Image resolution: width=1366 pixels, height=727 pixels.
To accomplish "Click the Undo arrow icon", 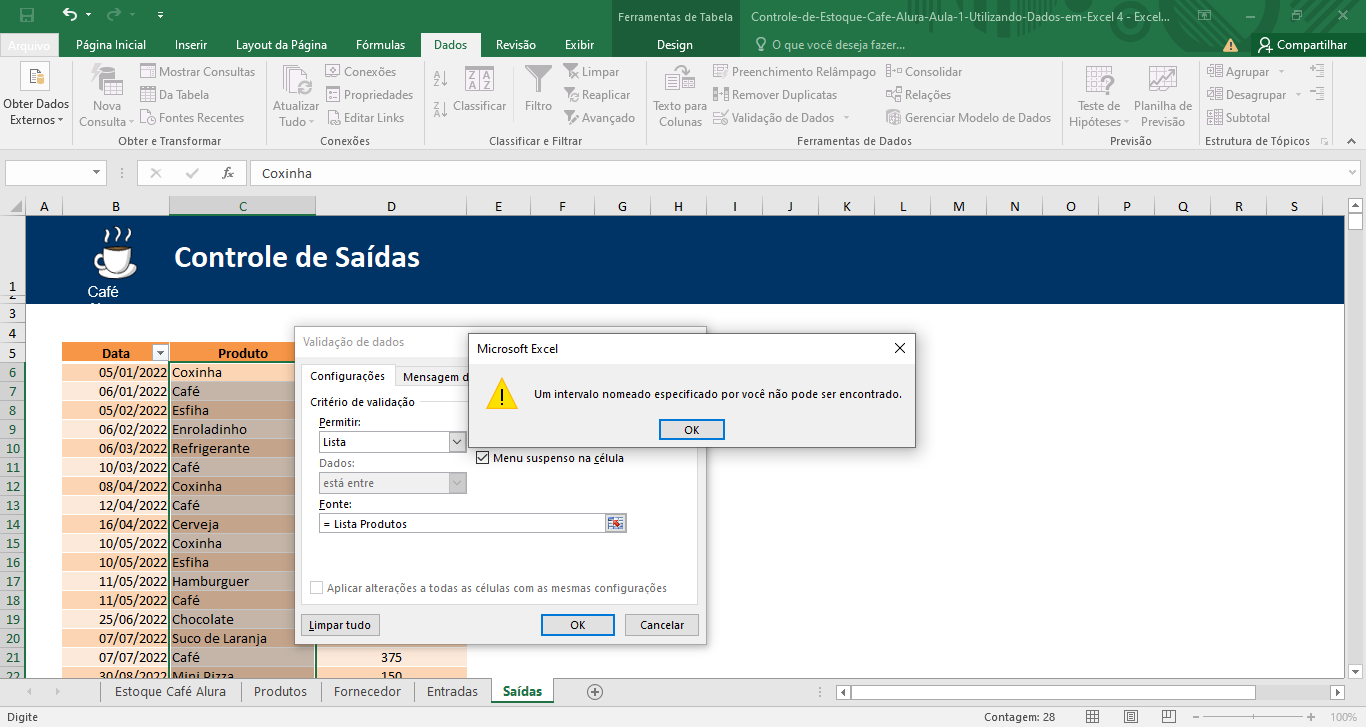I will 69,15.
